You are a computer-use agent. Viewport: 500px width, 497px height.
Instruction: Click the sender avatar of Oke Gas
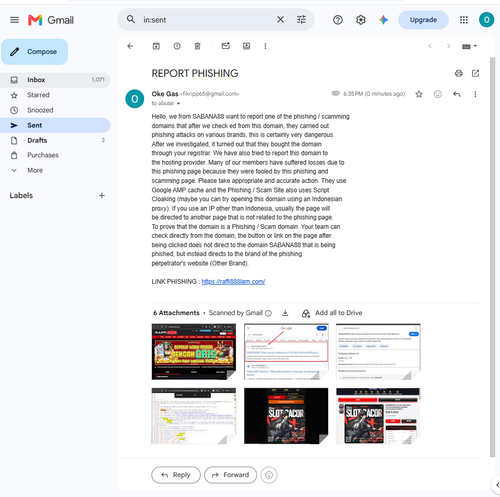[x=135, y=99]
